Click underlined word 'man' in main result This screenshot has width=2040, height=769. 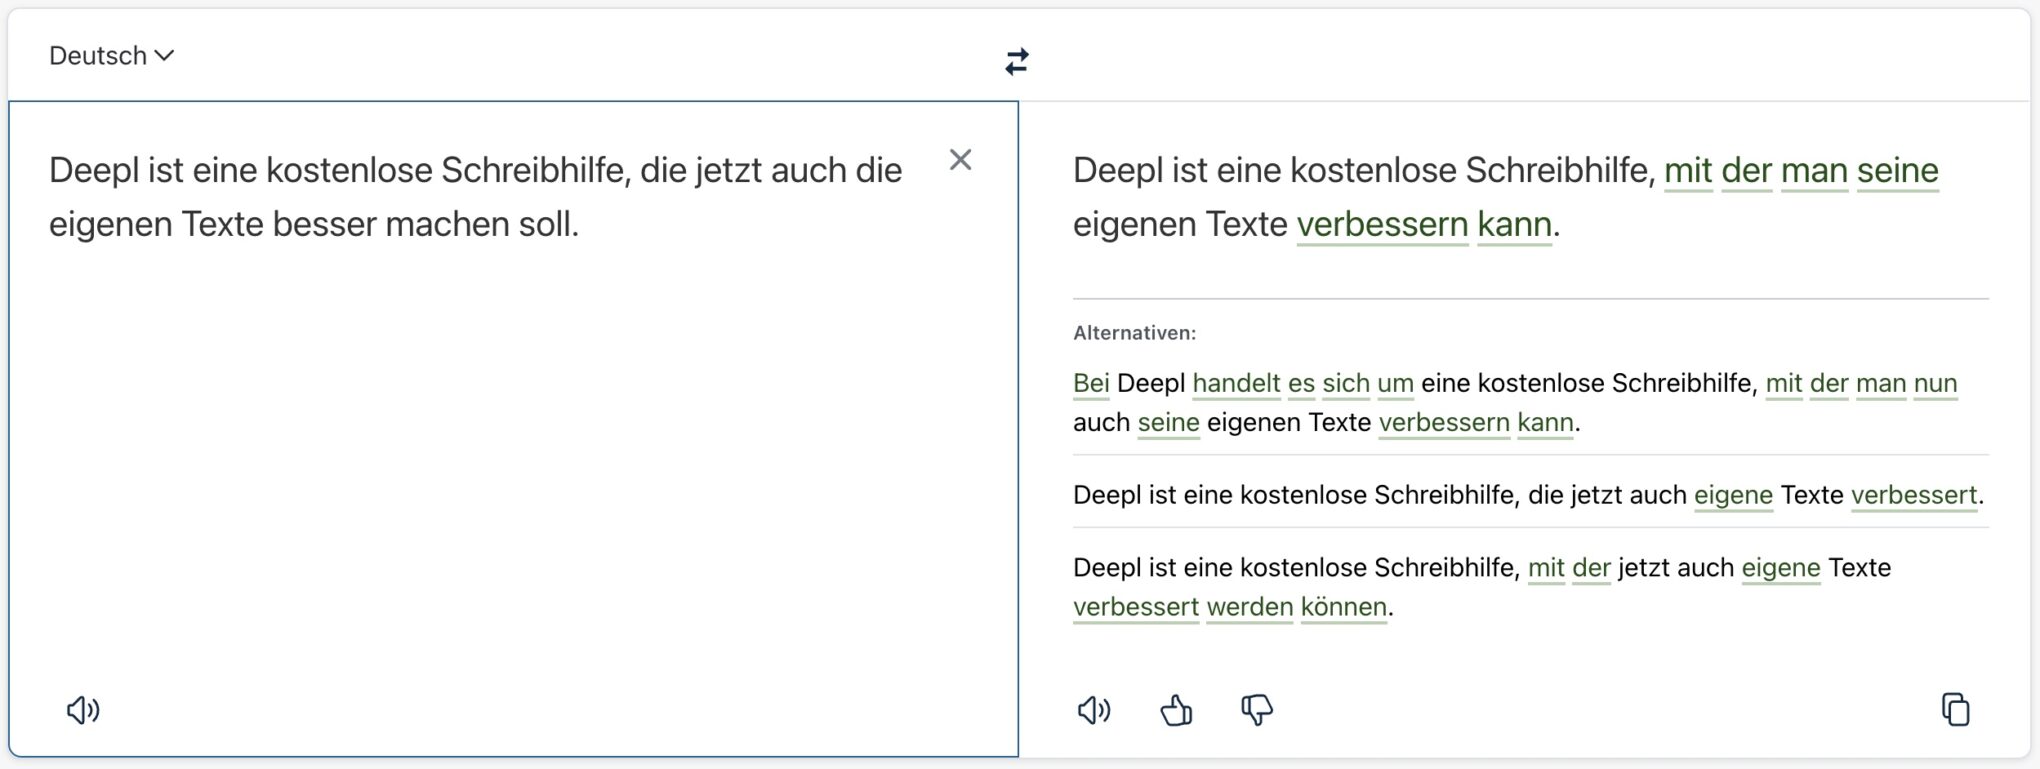1814,170
